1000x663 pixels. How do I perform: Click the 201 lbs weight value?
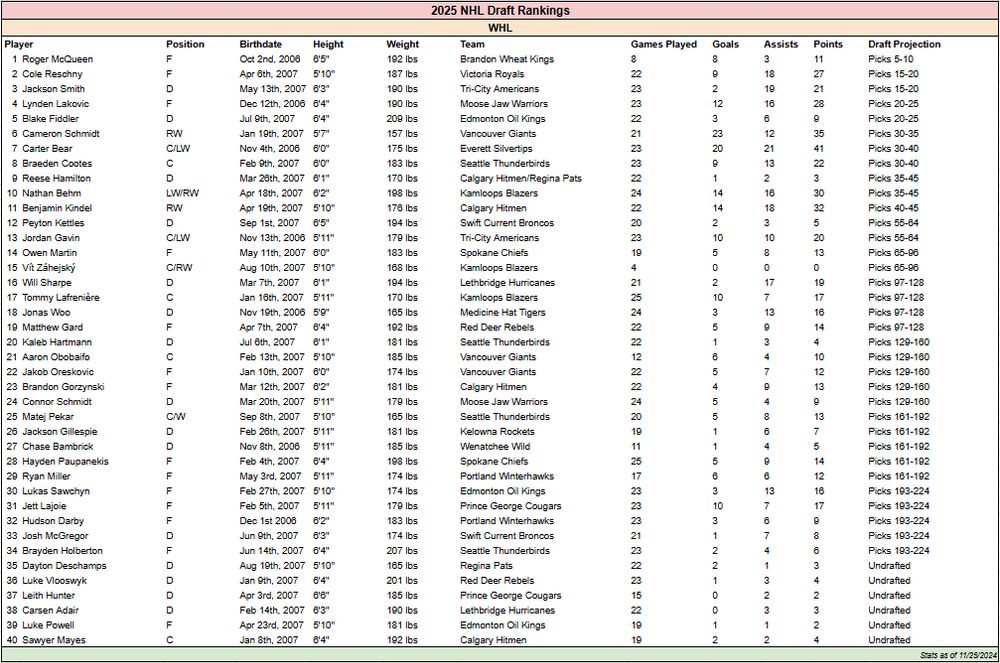(402, 581)
